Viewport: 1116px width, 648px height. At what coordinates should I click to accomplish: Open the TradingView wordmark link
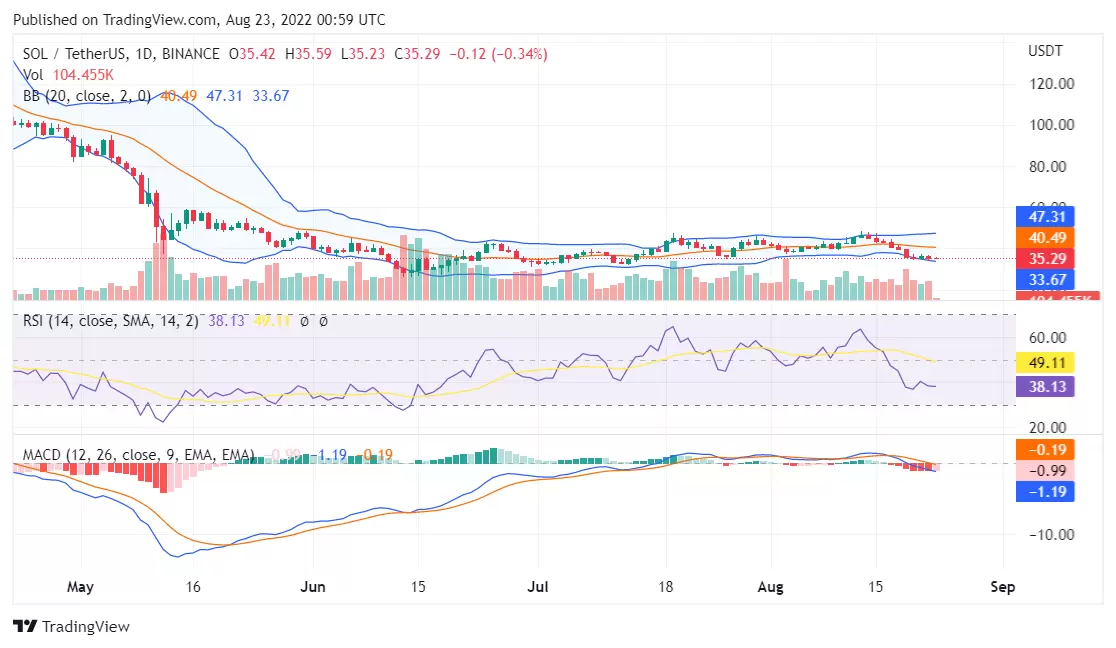pyautogui.click(x=85, y=627)
